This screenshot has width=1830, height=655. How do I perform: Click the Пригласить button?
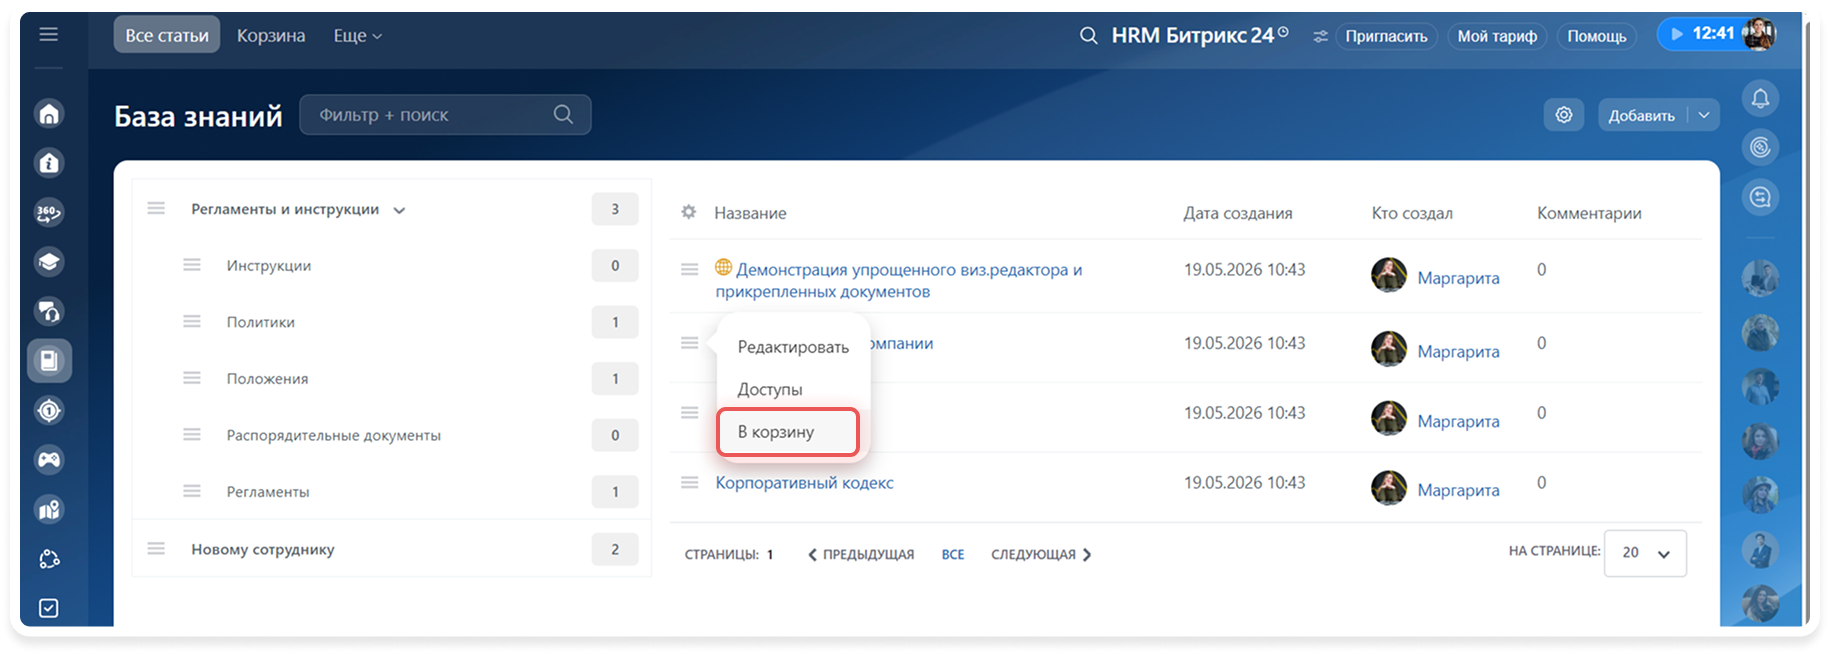(x=1386, y=36)
